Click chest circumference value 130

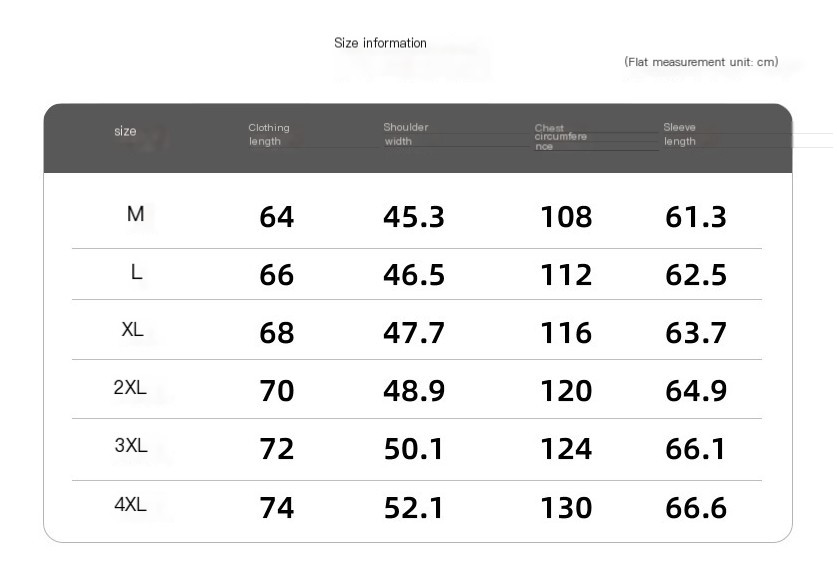(566, 507)
